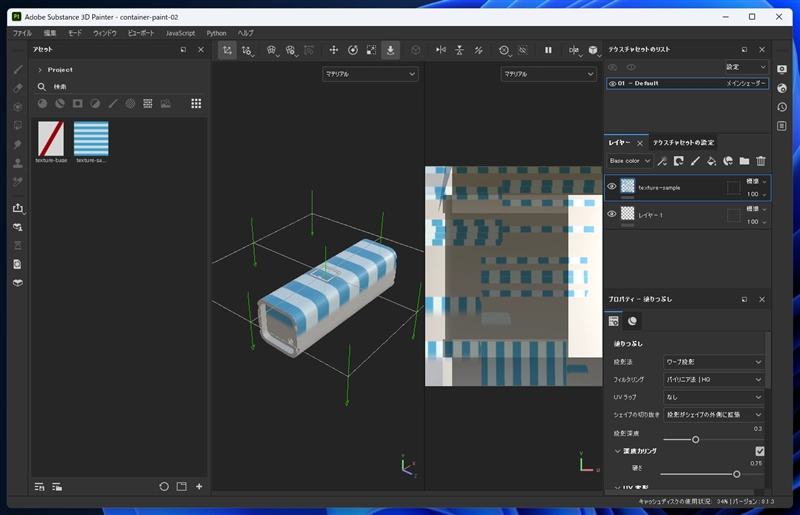Open the Python menu
Screen dimensions: 800x515
[x=216, y=33]
